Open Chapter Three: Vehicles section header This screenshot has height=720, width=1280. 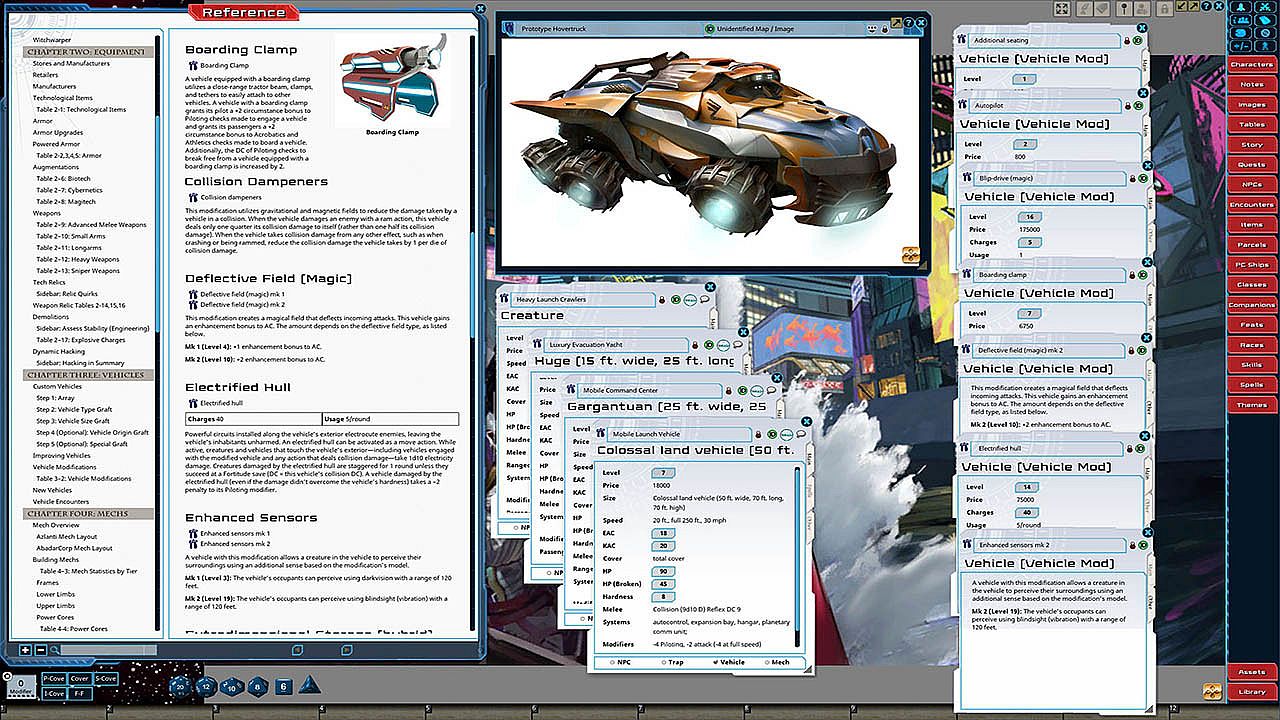coord(88,375)
